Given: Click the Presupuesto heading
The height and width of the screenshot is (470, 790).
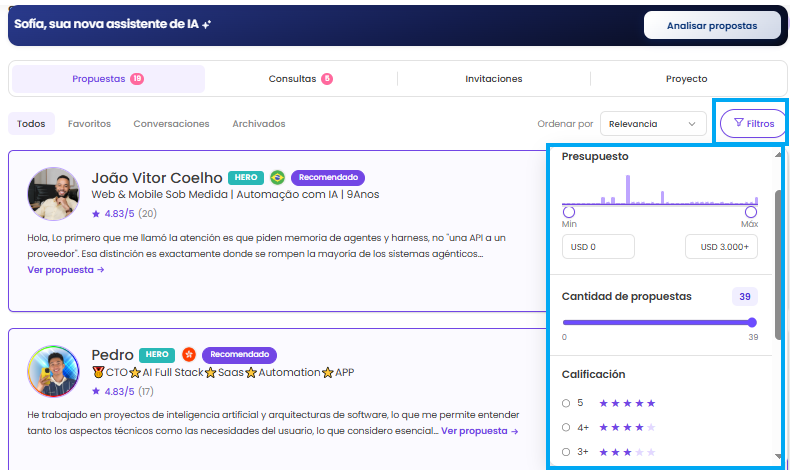Looking at the screenshot, I should click(595, 156).
